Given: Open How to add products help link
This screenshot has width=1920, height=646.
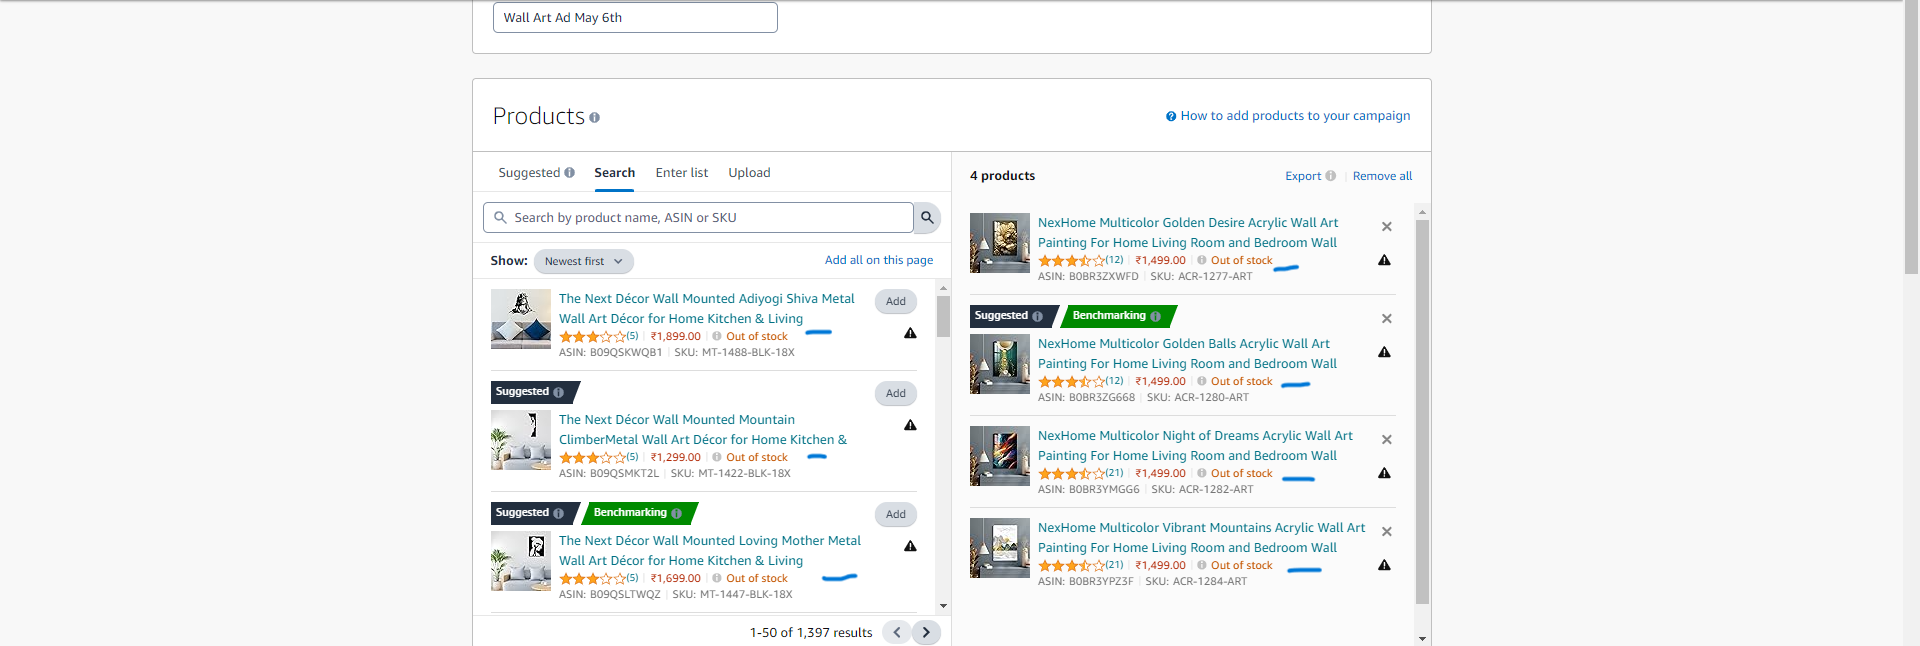Looking at the screenshot, I should pos(1295,116).
